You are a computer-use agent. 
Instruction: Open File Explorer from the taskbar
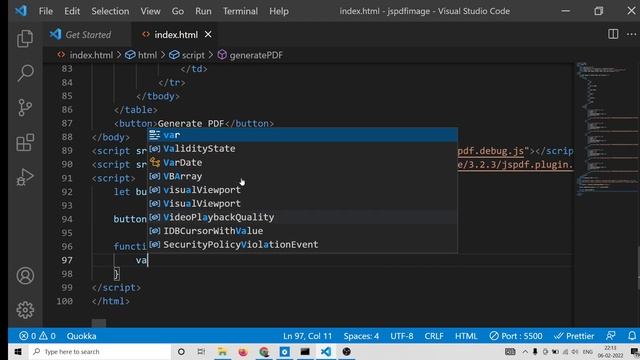tap(222, 351)
